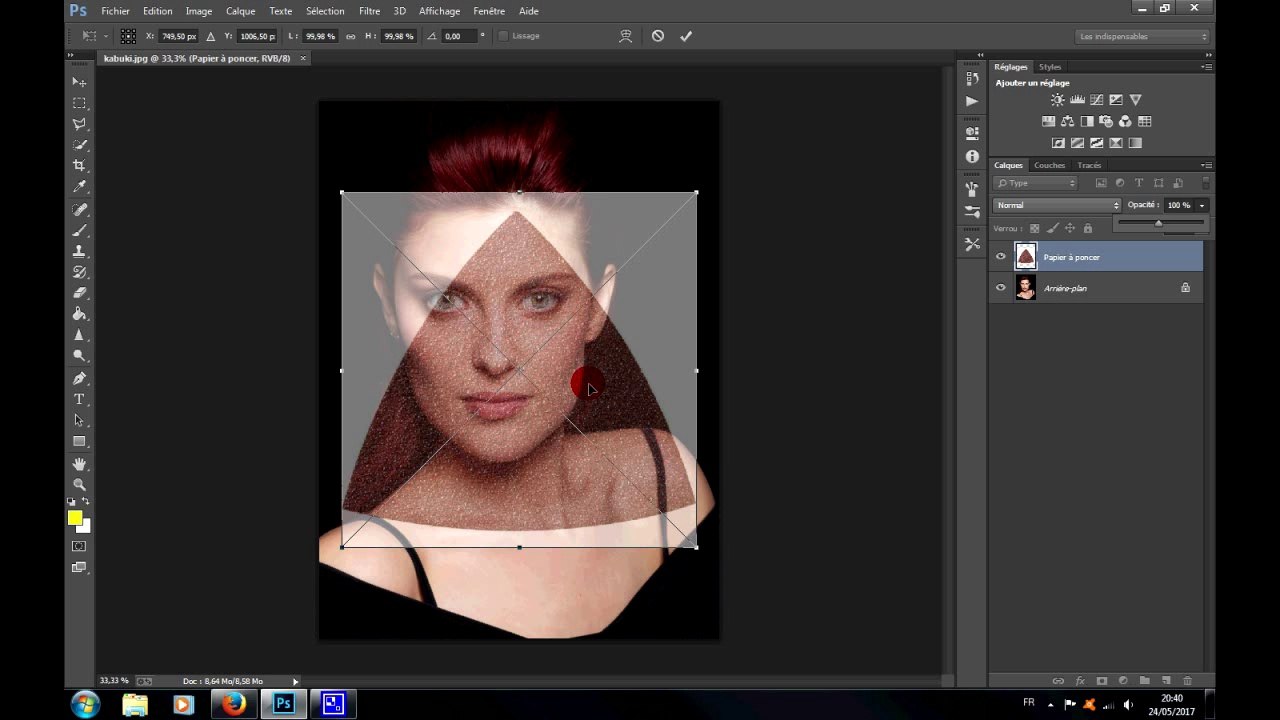Switch to the Styles tab
1280x720 pixels.
coord(1050,67)
